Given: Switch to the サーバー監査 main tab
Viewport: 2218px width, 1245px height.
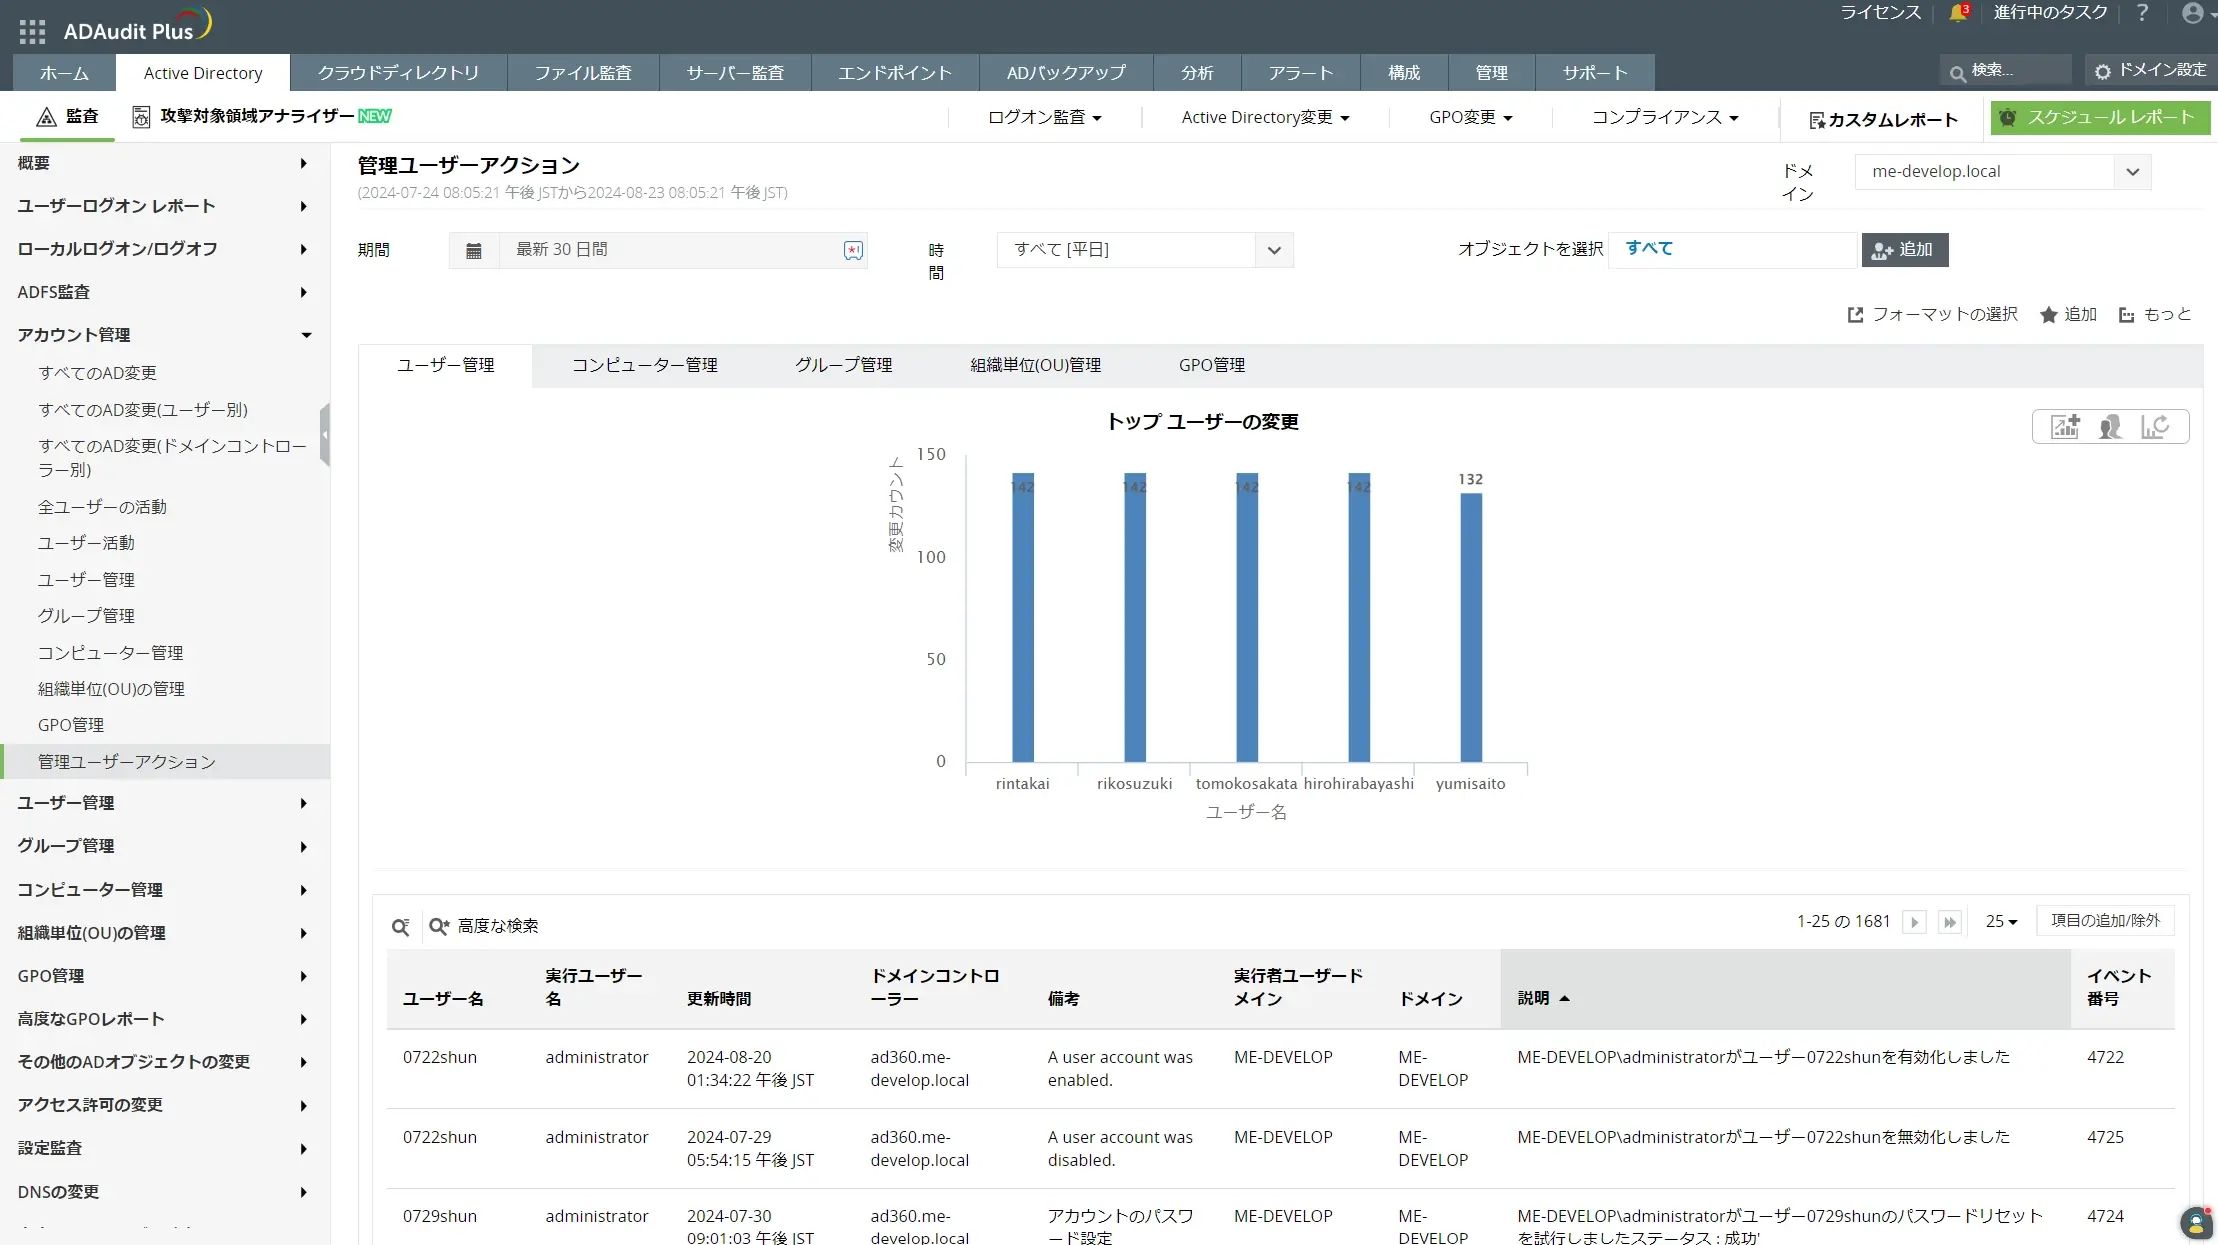Looking at the screenshot, I should point(735,73).
